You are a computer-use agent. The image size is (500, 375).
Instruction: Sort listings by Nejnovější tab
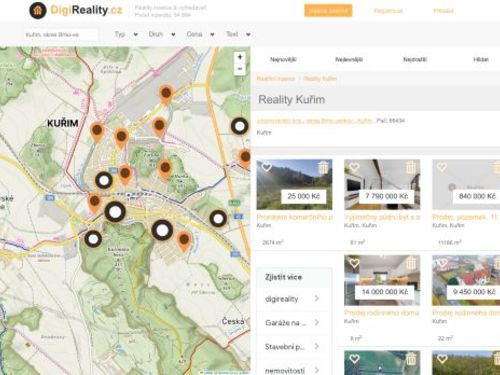click(x=283, y=60)
